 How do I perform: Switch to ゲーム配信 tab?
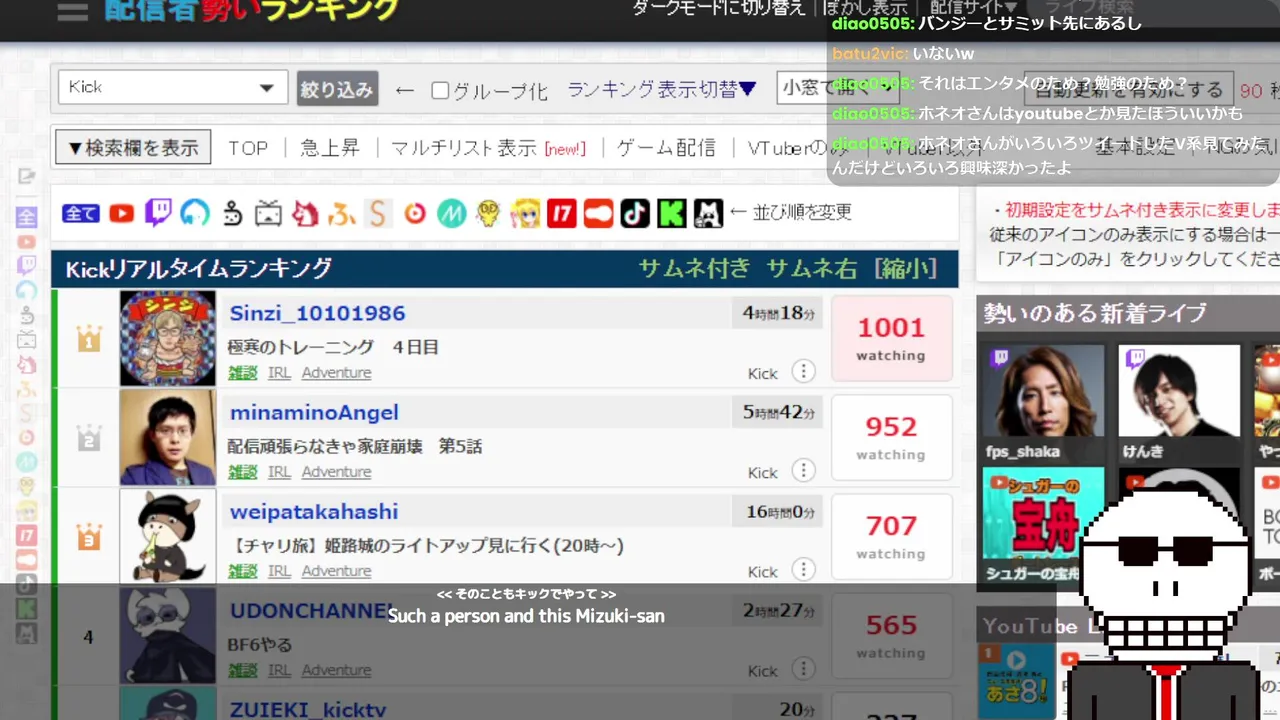coord(666,148)
